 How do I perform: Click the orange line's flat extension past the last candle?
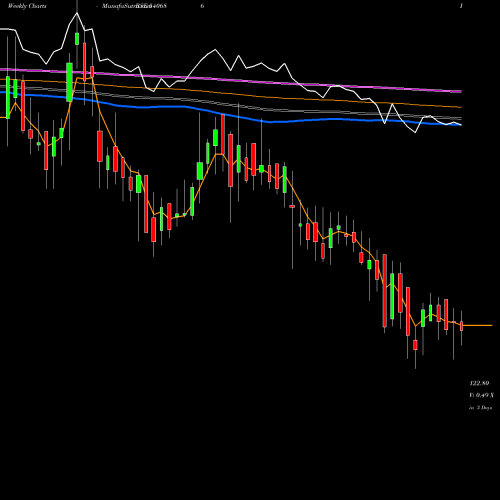[x=478, y=325]
